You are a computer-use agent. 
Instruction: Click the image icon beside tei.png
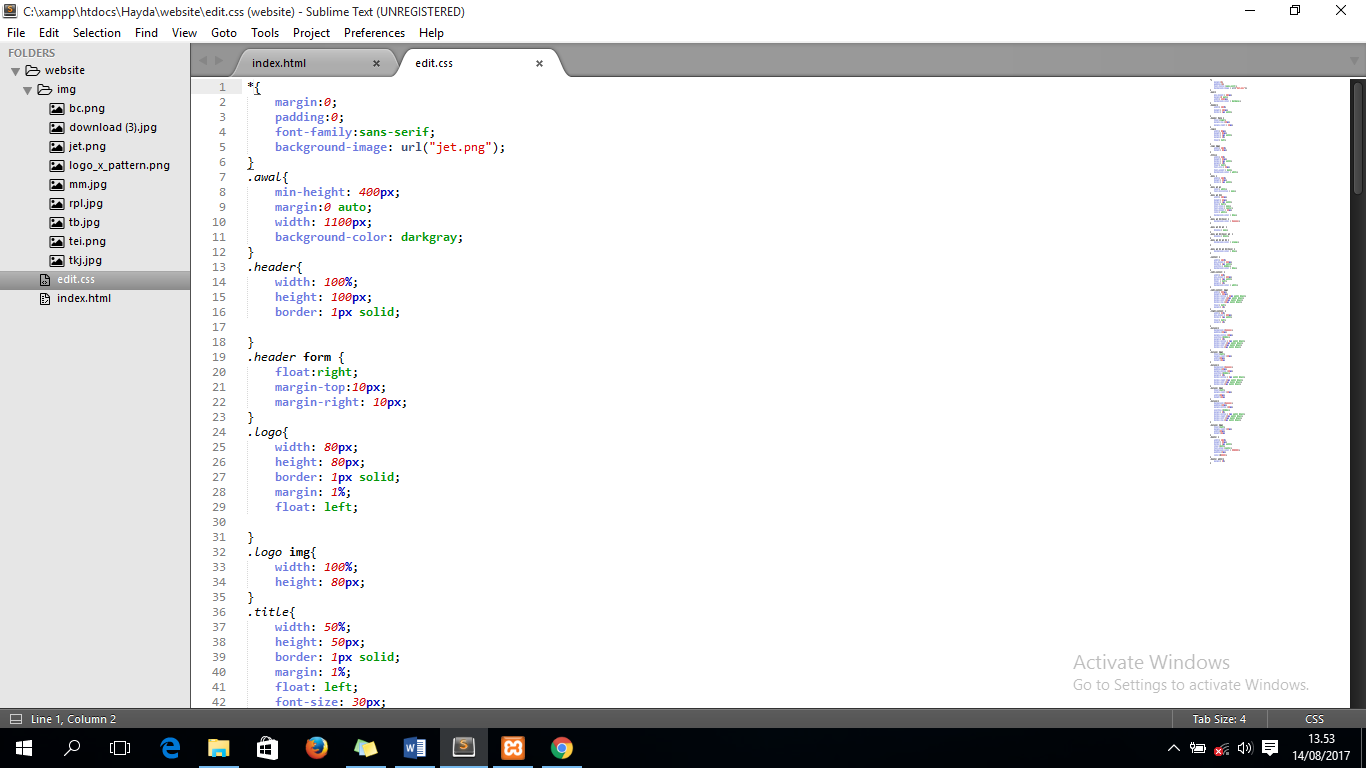coord(57,241)
